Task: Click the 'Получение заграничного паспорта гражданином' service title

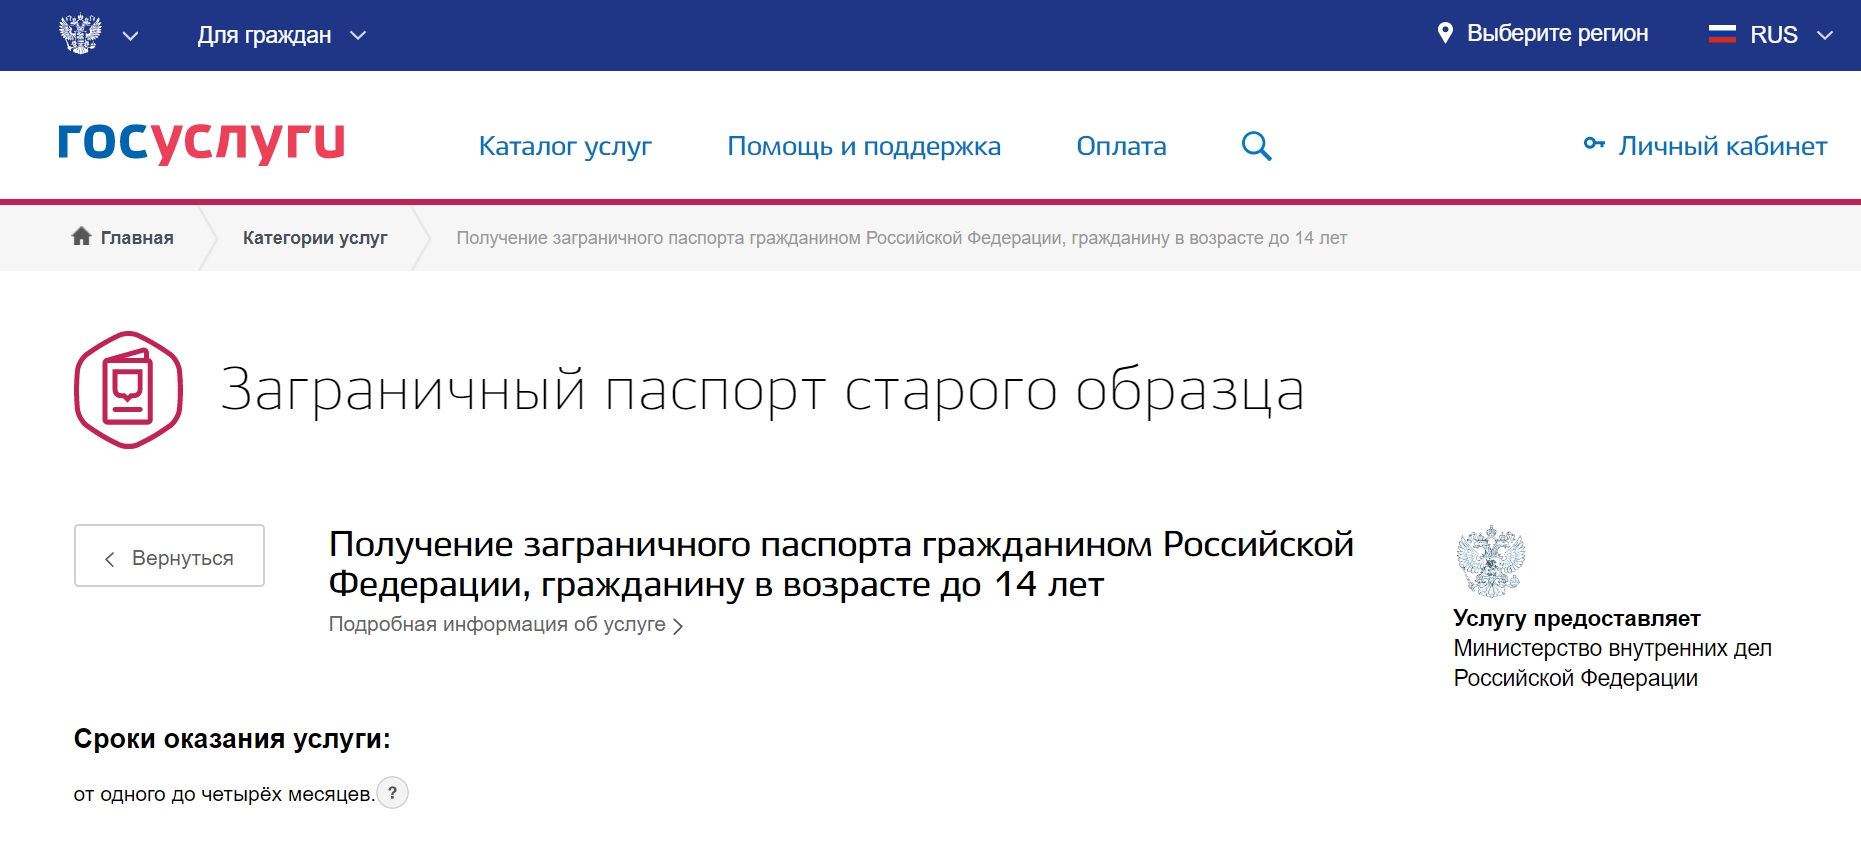Action: [841, 564]
